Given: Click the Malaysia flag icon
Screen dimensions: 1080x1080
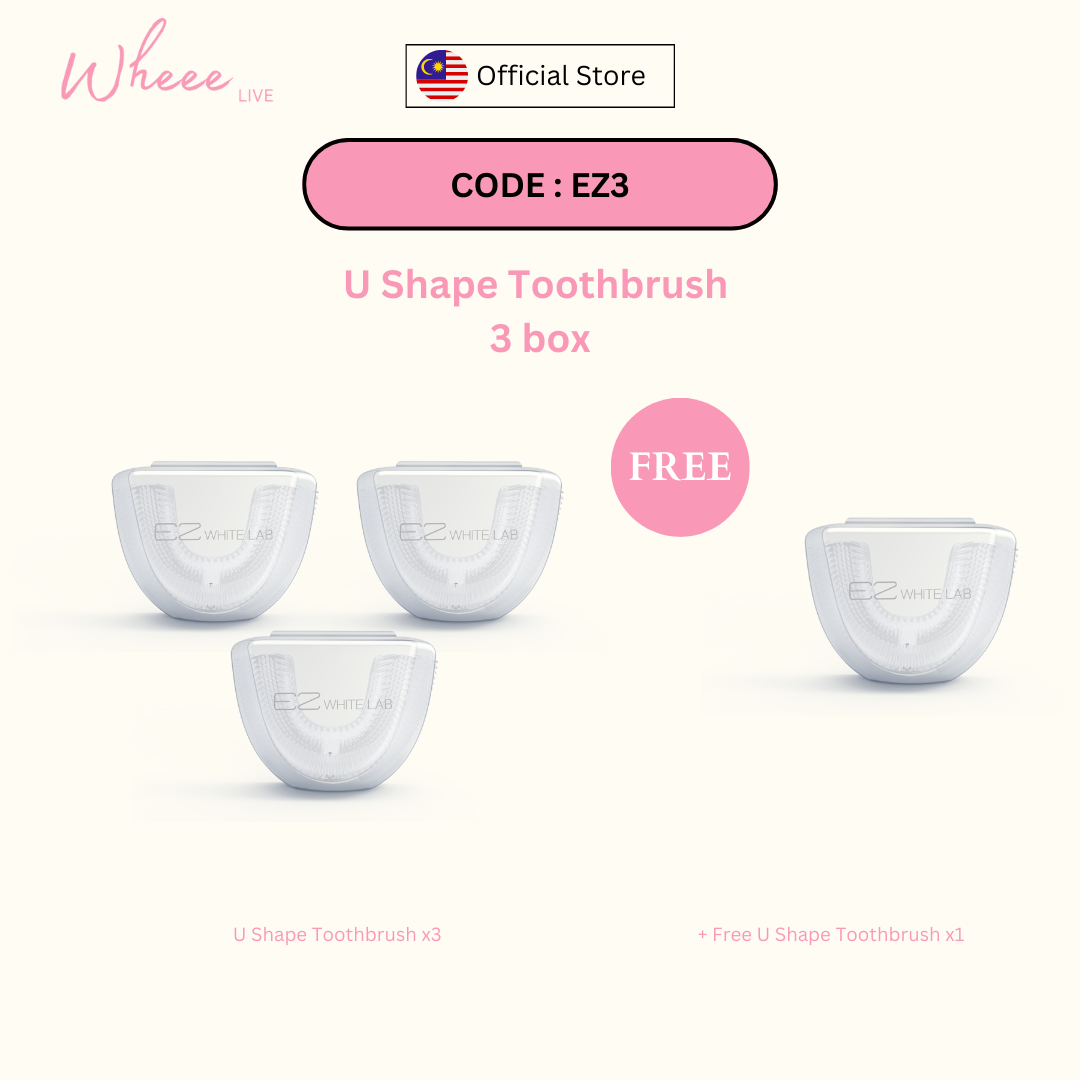Looking at the screenshot, I should point(442,75).
